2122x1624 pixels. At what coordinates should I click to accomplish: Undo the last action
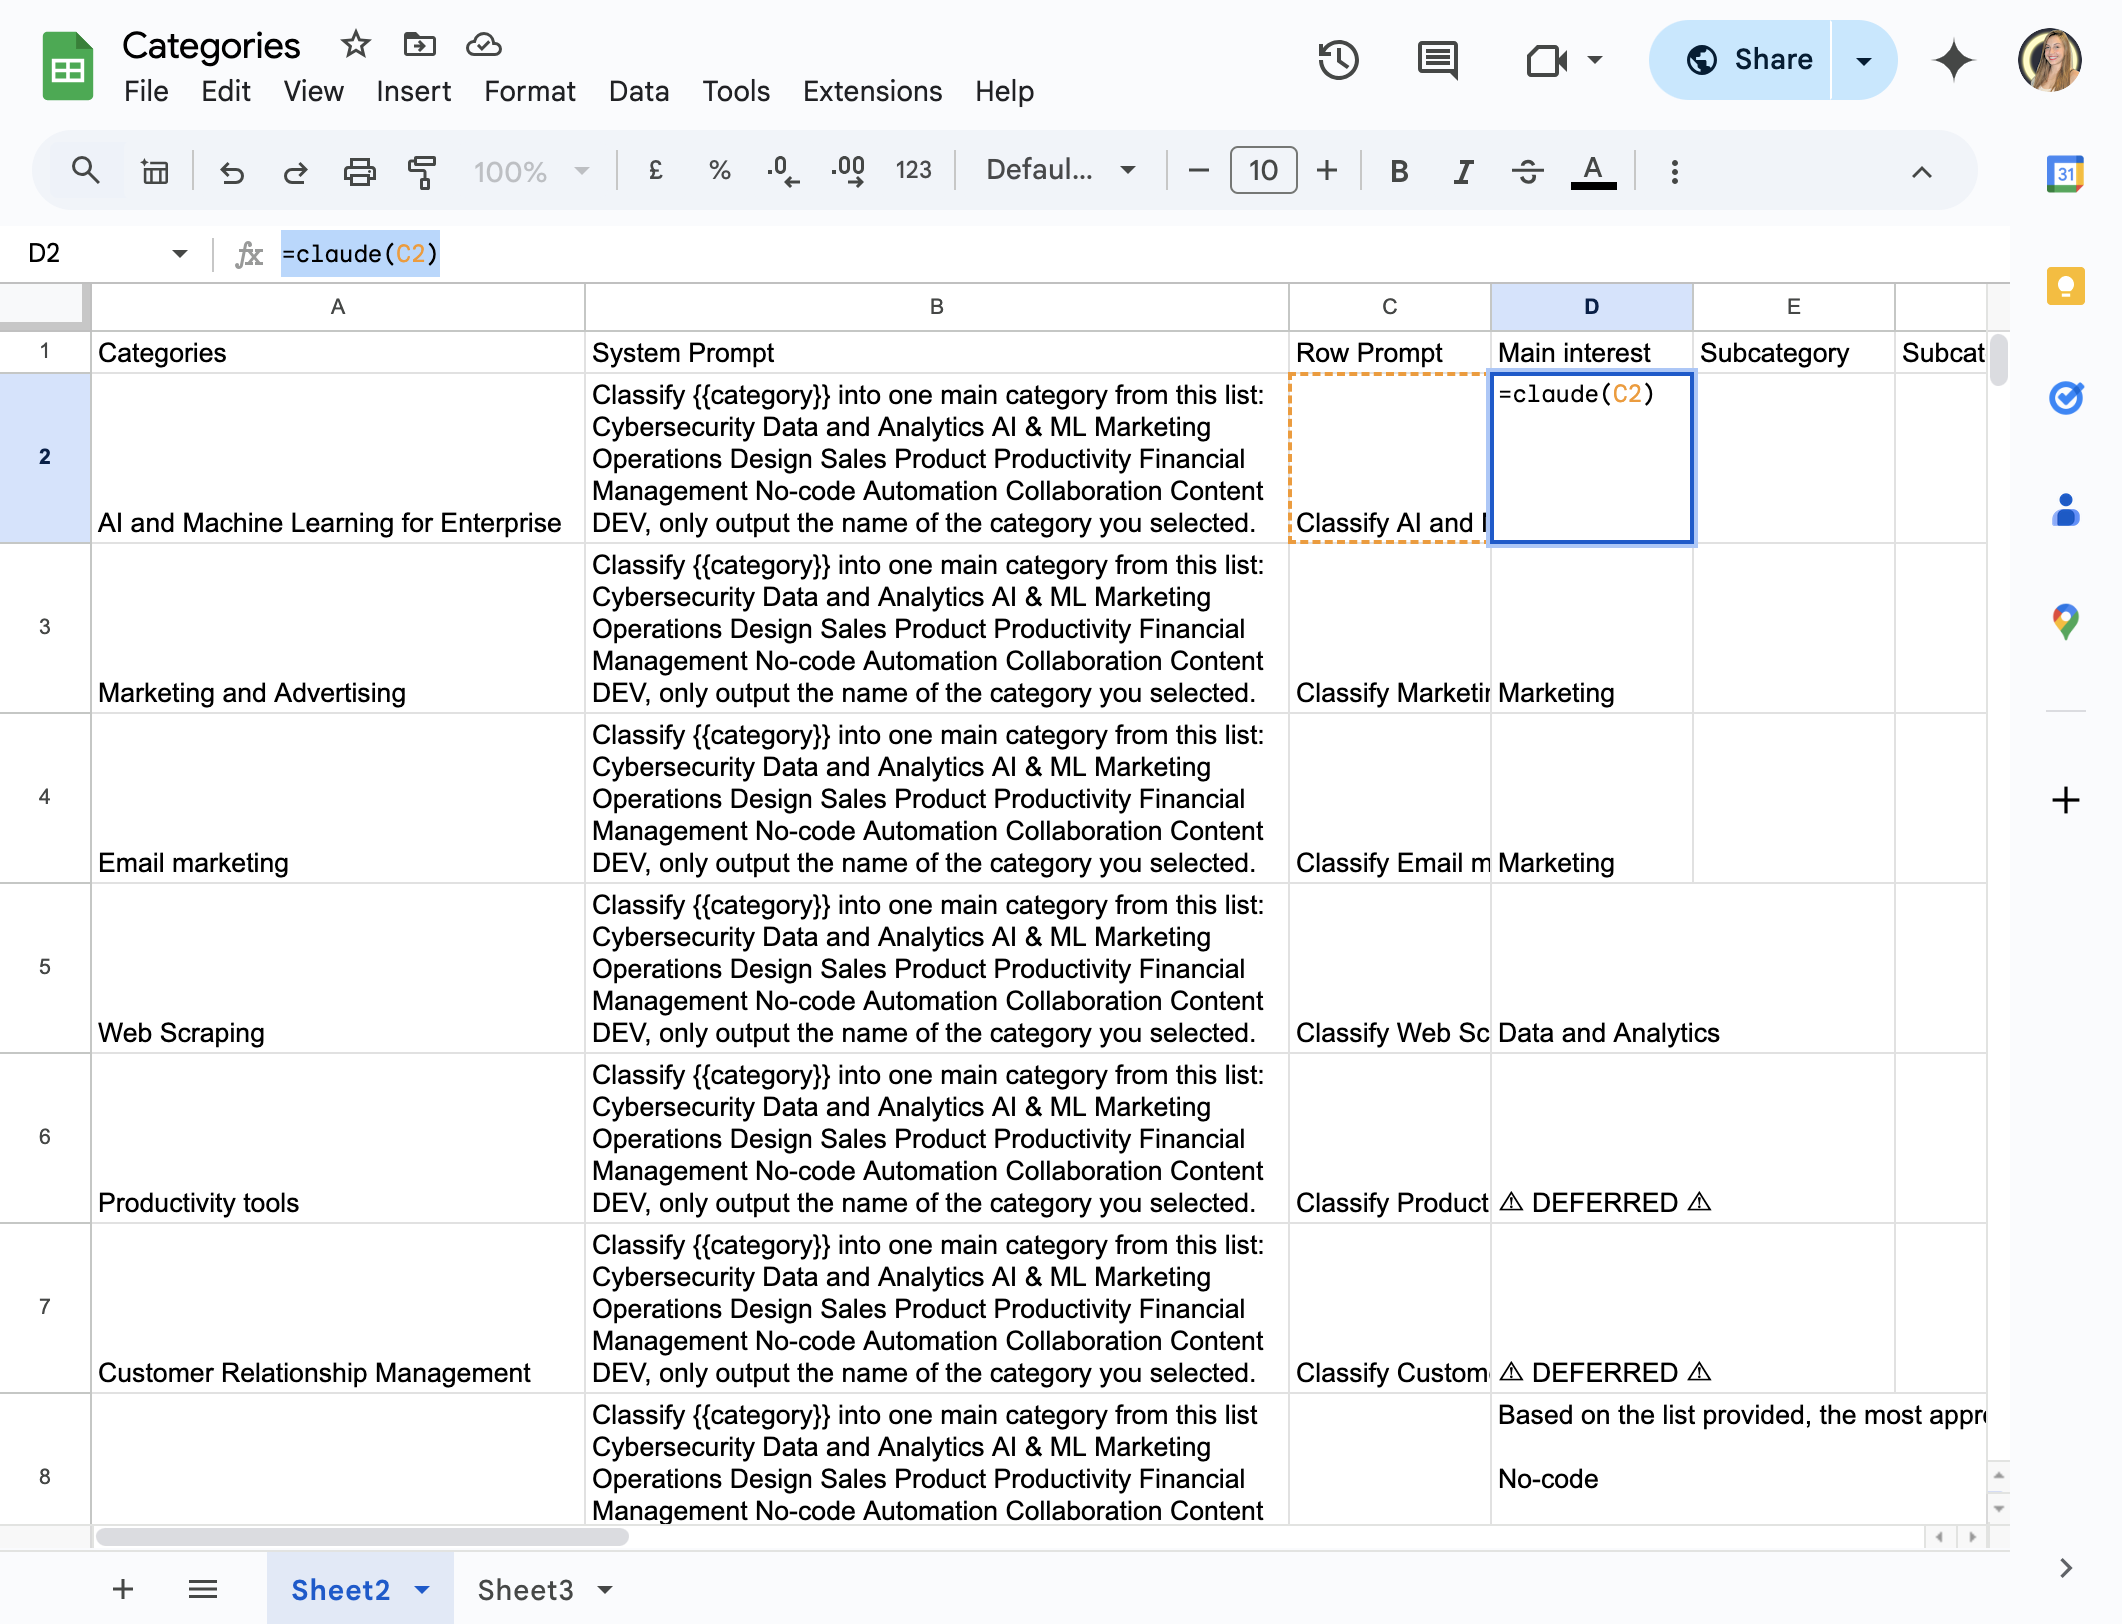tap(231, 172)
